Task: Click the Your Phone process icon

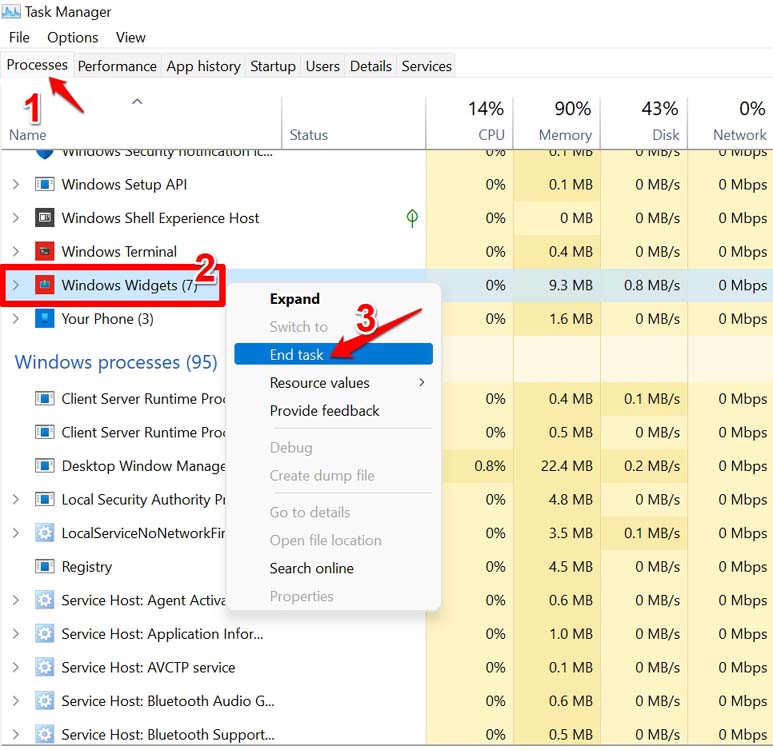Action: coord(44,319)
